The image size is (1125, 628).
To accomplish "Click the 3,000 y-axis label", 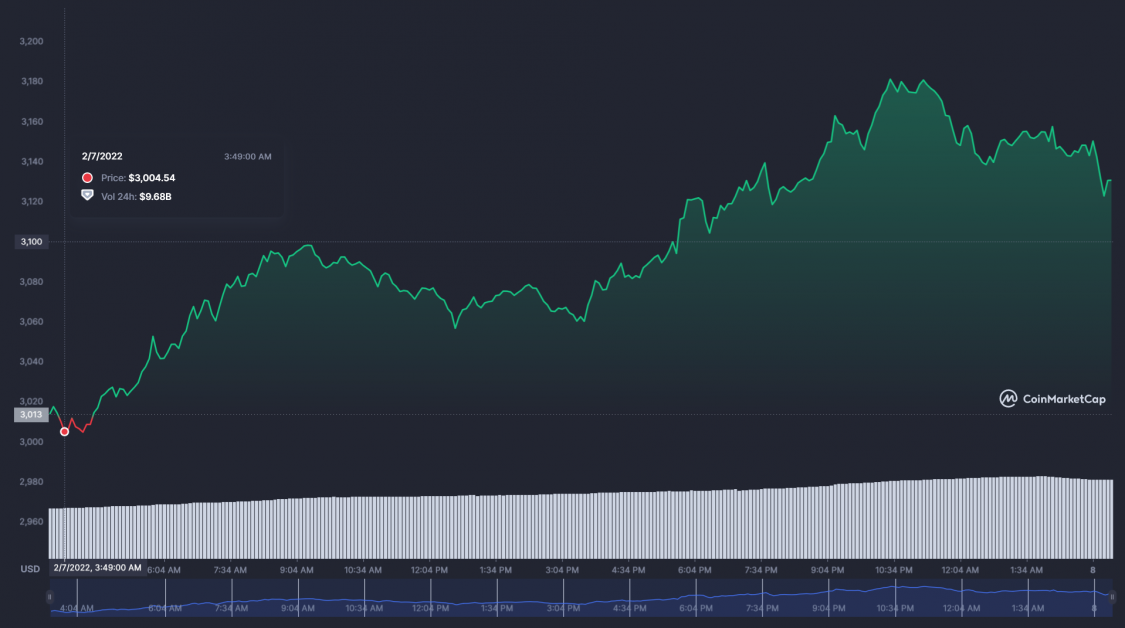I will pyautogui.click(x=32, y=442).
